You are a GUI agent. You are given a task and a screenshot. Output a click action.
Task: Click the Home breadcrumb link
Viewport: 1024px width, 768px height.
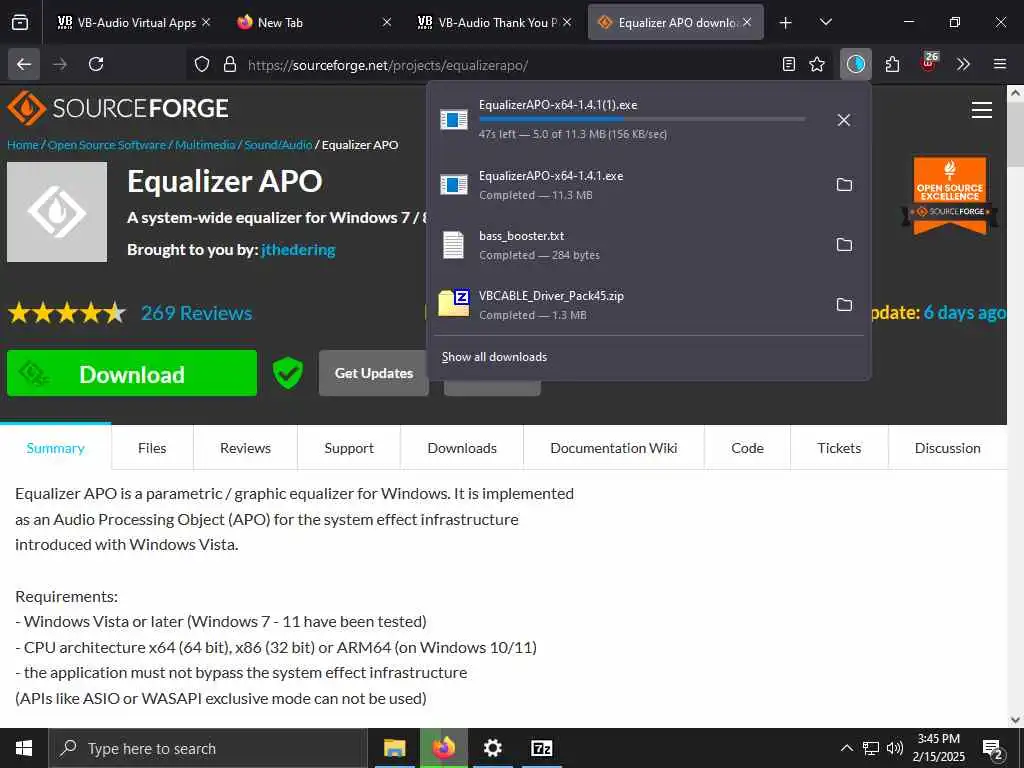click(23, 145)
